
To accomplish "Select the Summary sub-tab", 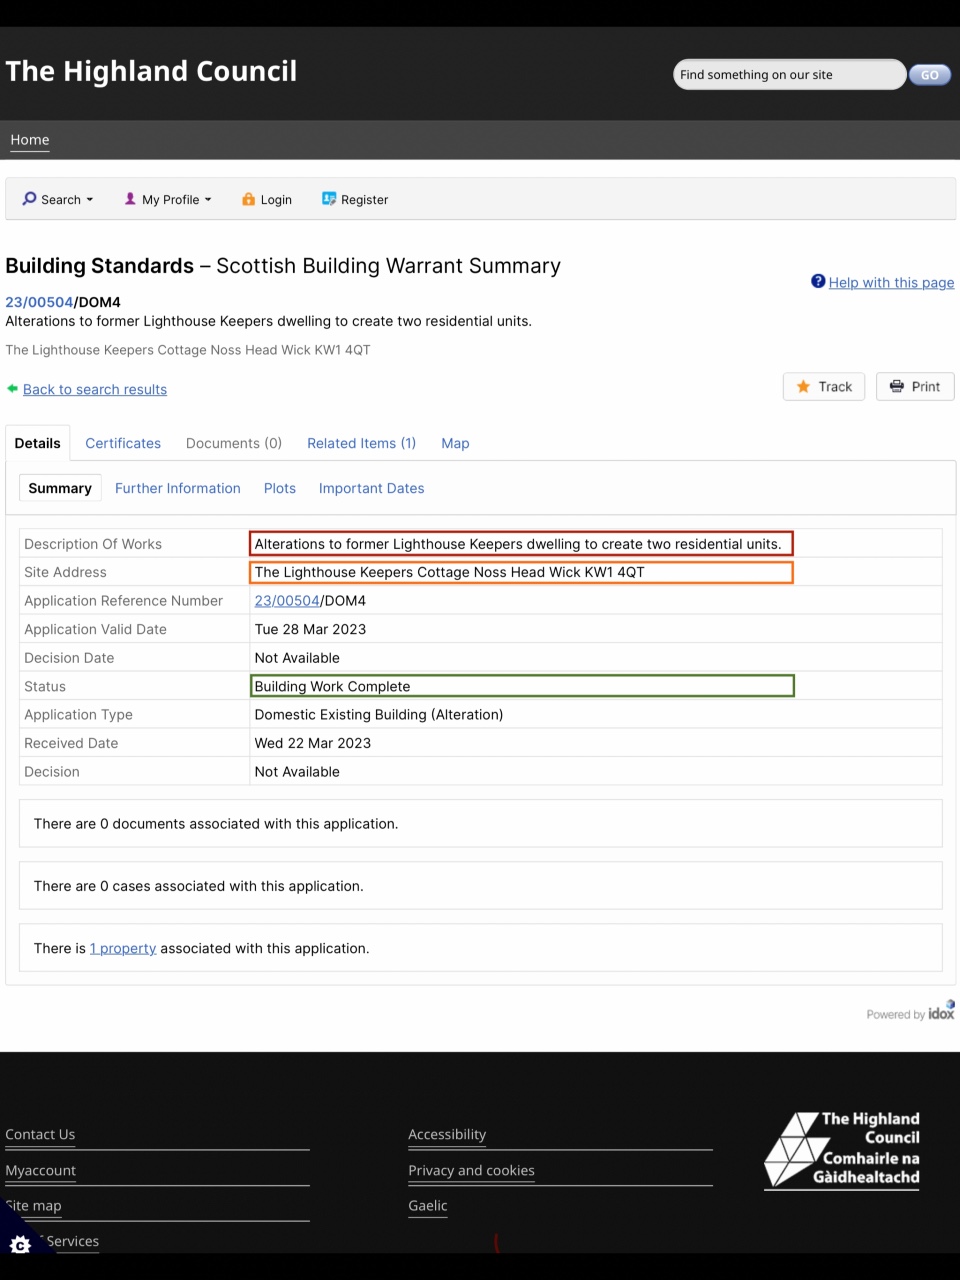I will coord(60,488).
